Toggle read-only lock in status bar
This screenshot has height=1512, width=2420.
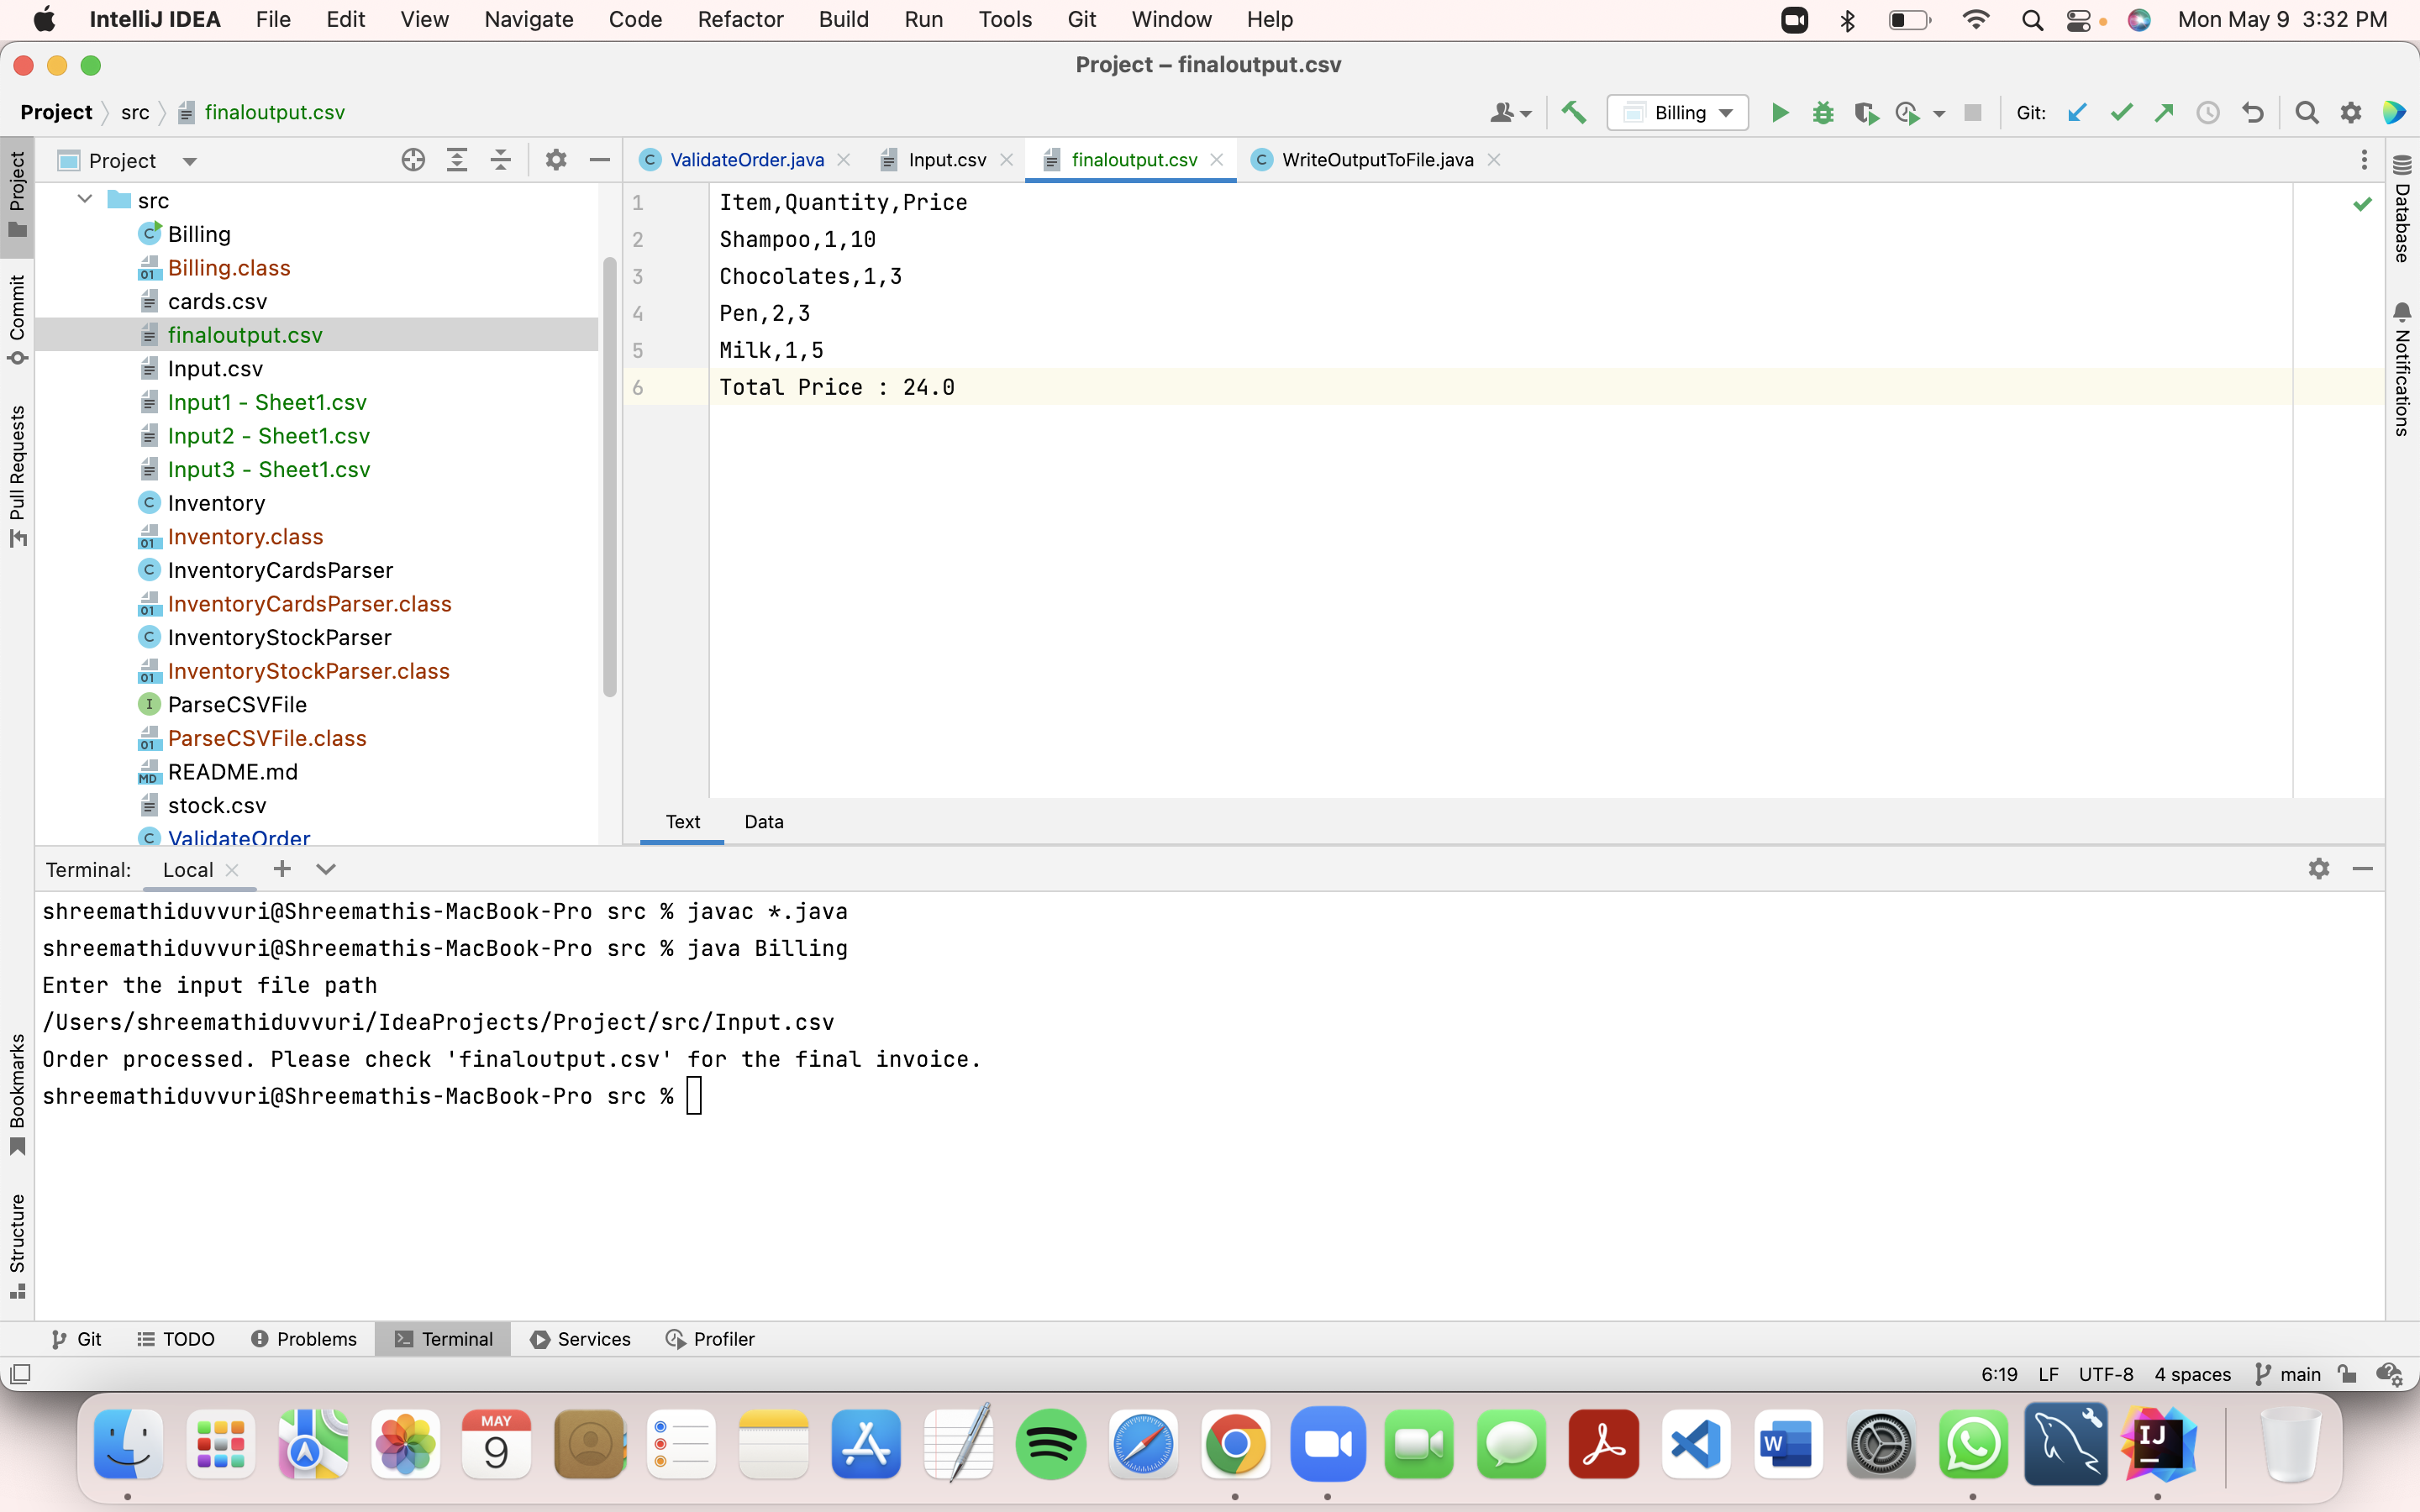(2347, 1374)
